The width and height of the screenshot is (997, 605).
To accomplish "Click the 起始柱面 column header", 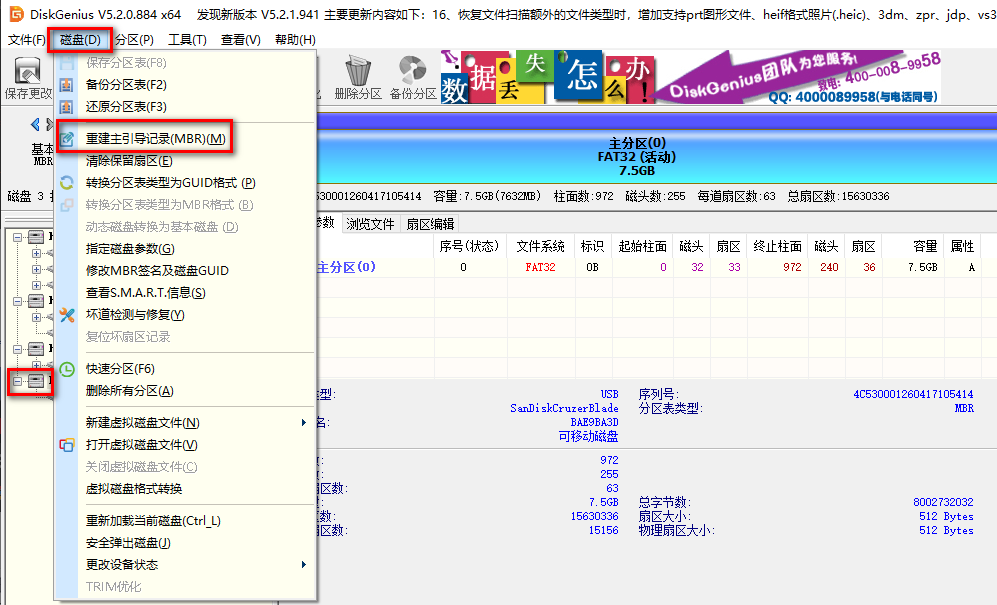I will click(x=643, y=246).
